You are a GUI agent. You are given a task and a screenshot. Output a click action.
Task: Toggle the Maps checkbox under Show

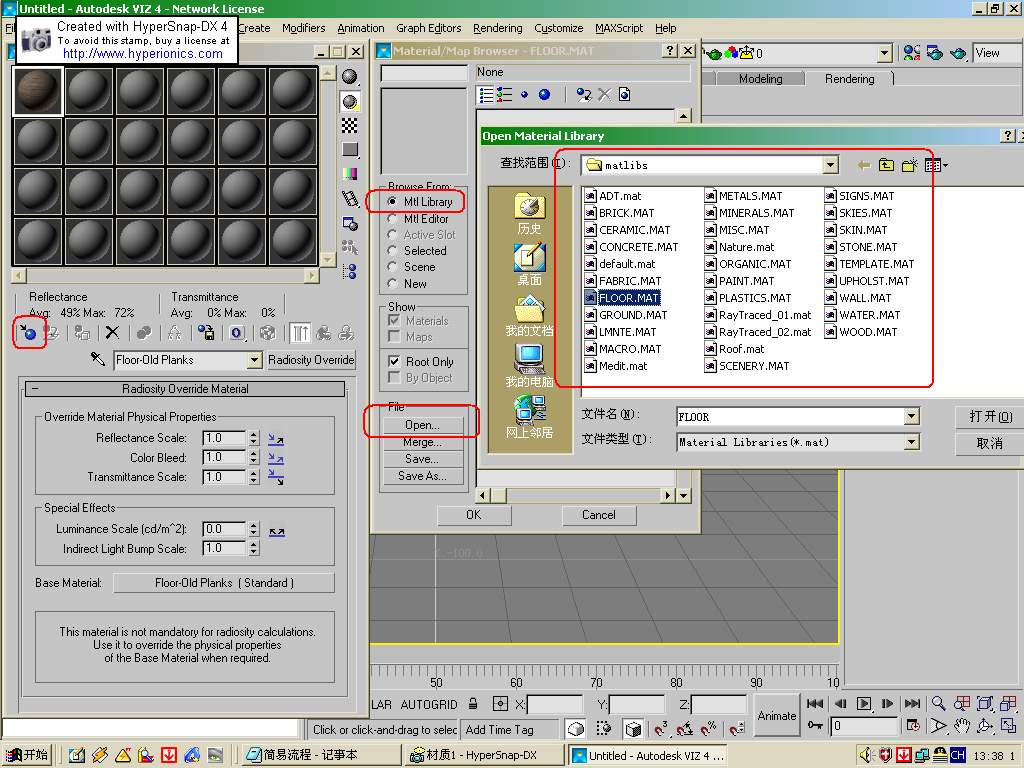(394, 336)
